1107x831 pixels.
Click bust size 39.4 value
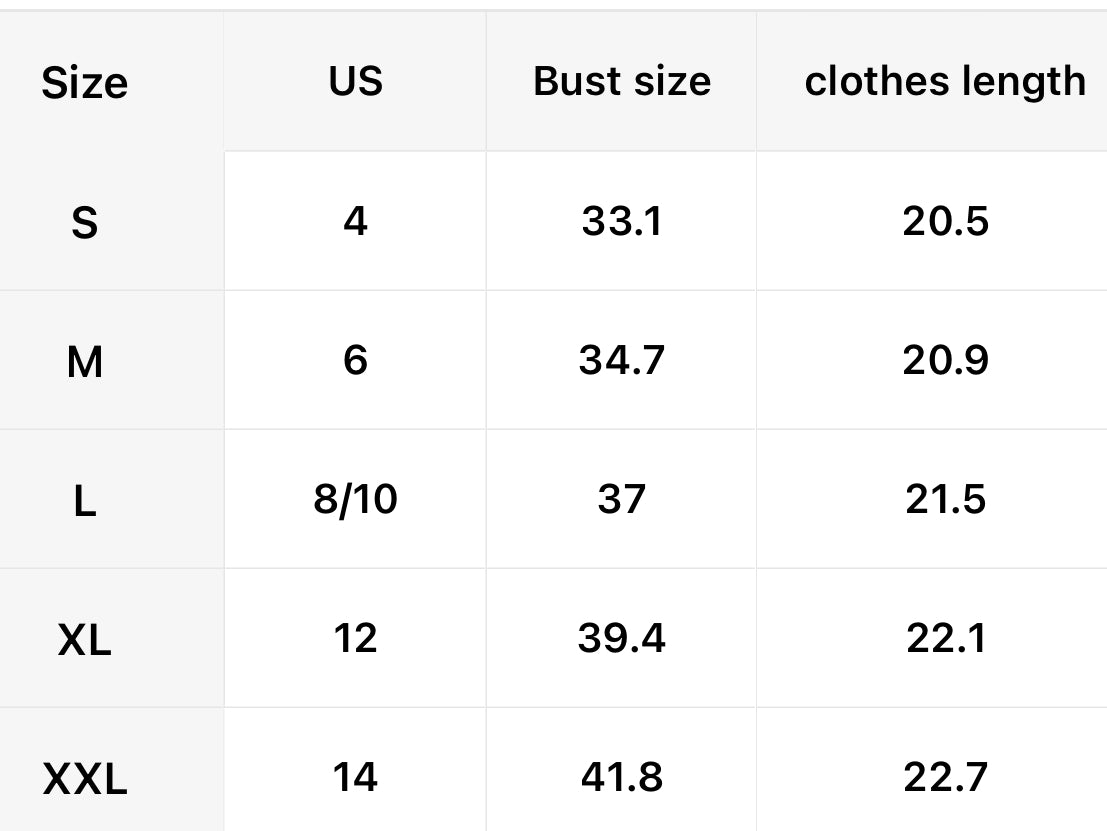[x=621, y=637]
